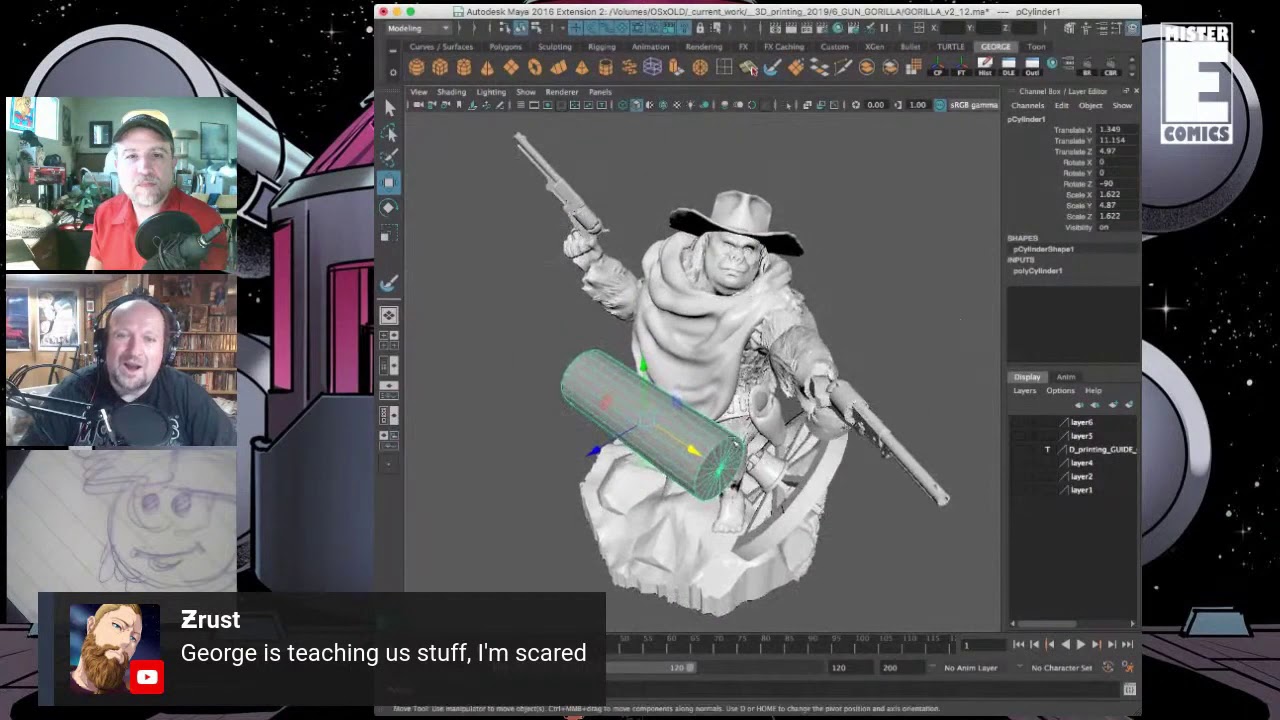
Task: Select the arrow Select tool in toolbox
Action: [x=390, y=108]
